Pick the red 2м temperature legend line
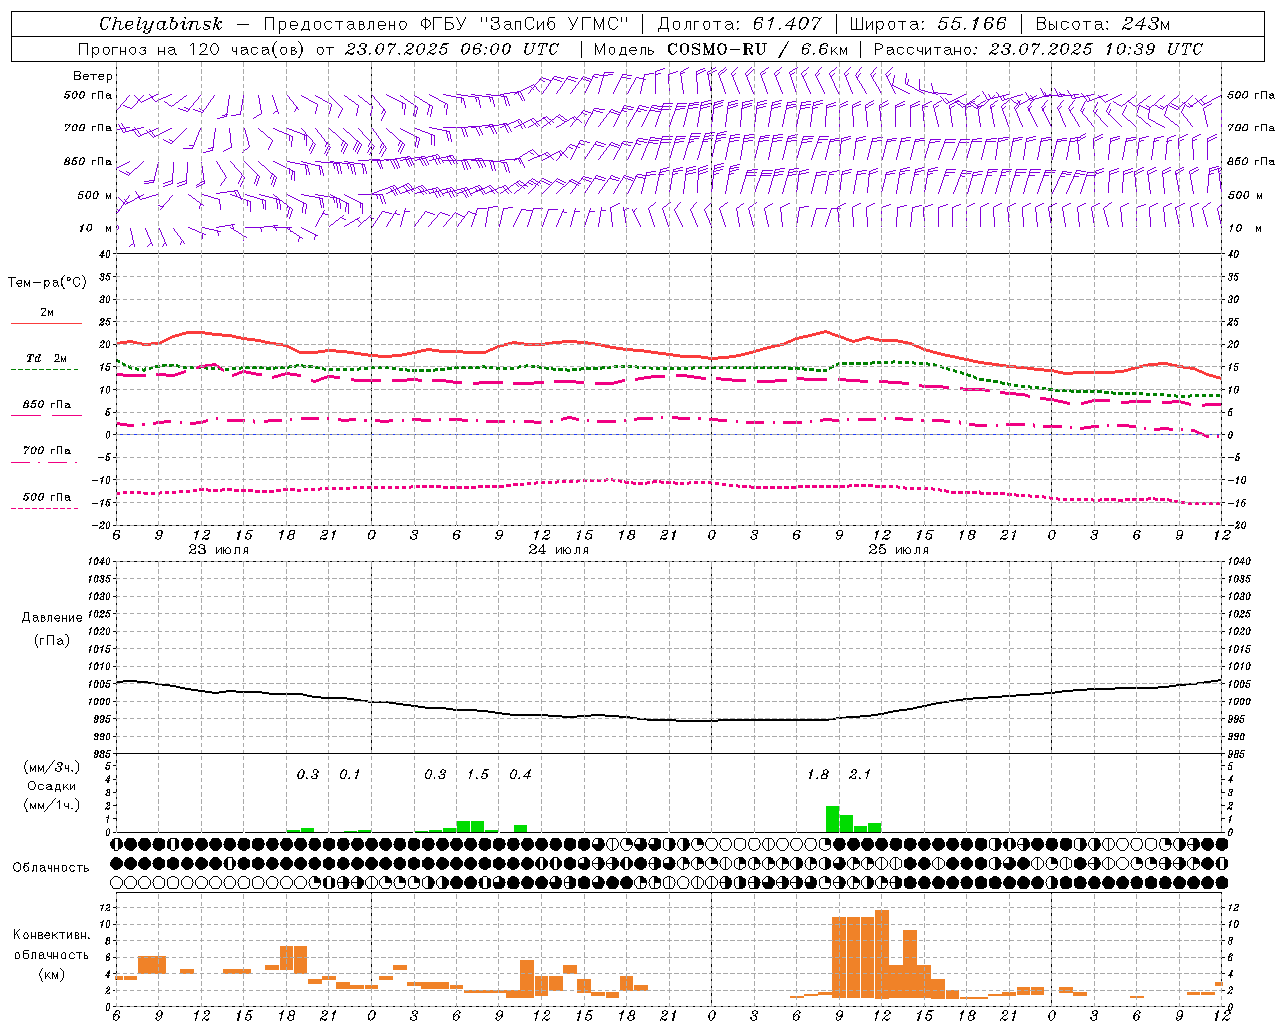Image resolution: width=1280 pixels, height=1024 pixels. pyautogui.click(x=46, y=323)
